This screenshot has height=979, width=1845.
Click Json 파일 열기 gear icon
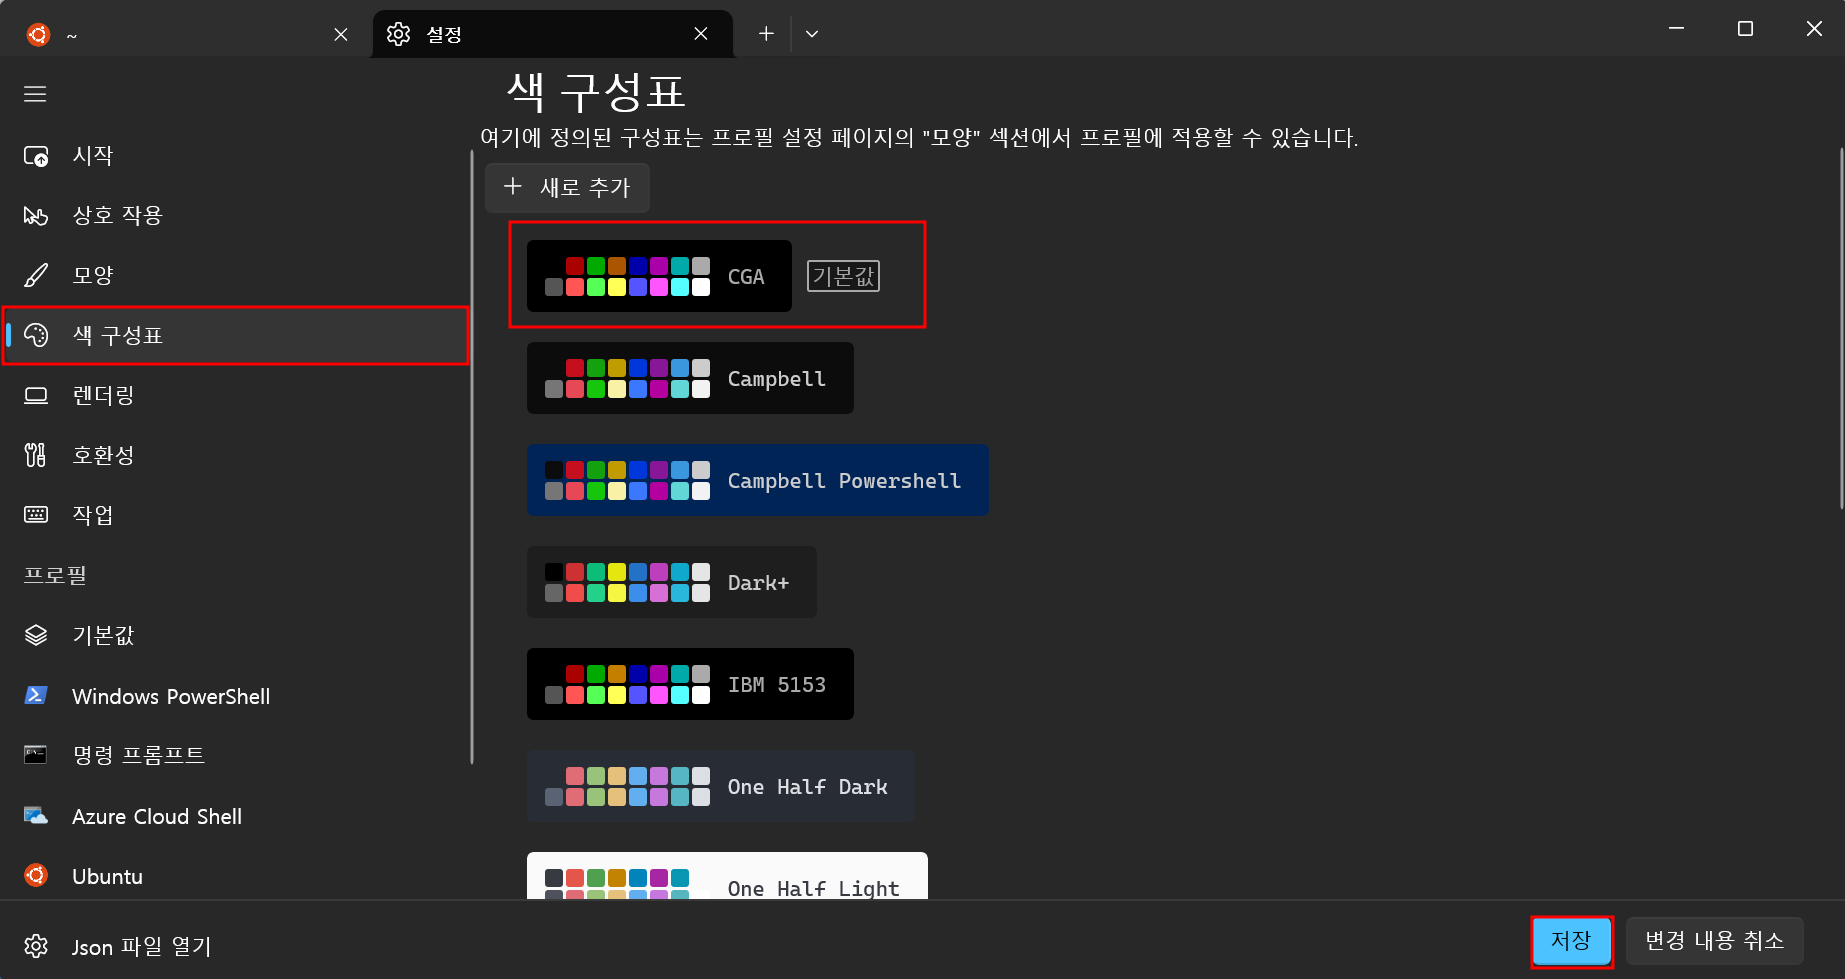tap(36, 946)
